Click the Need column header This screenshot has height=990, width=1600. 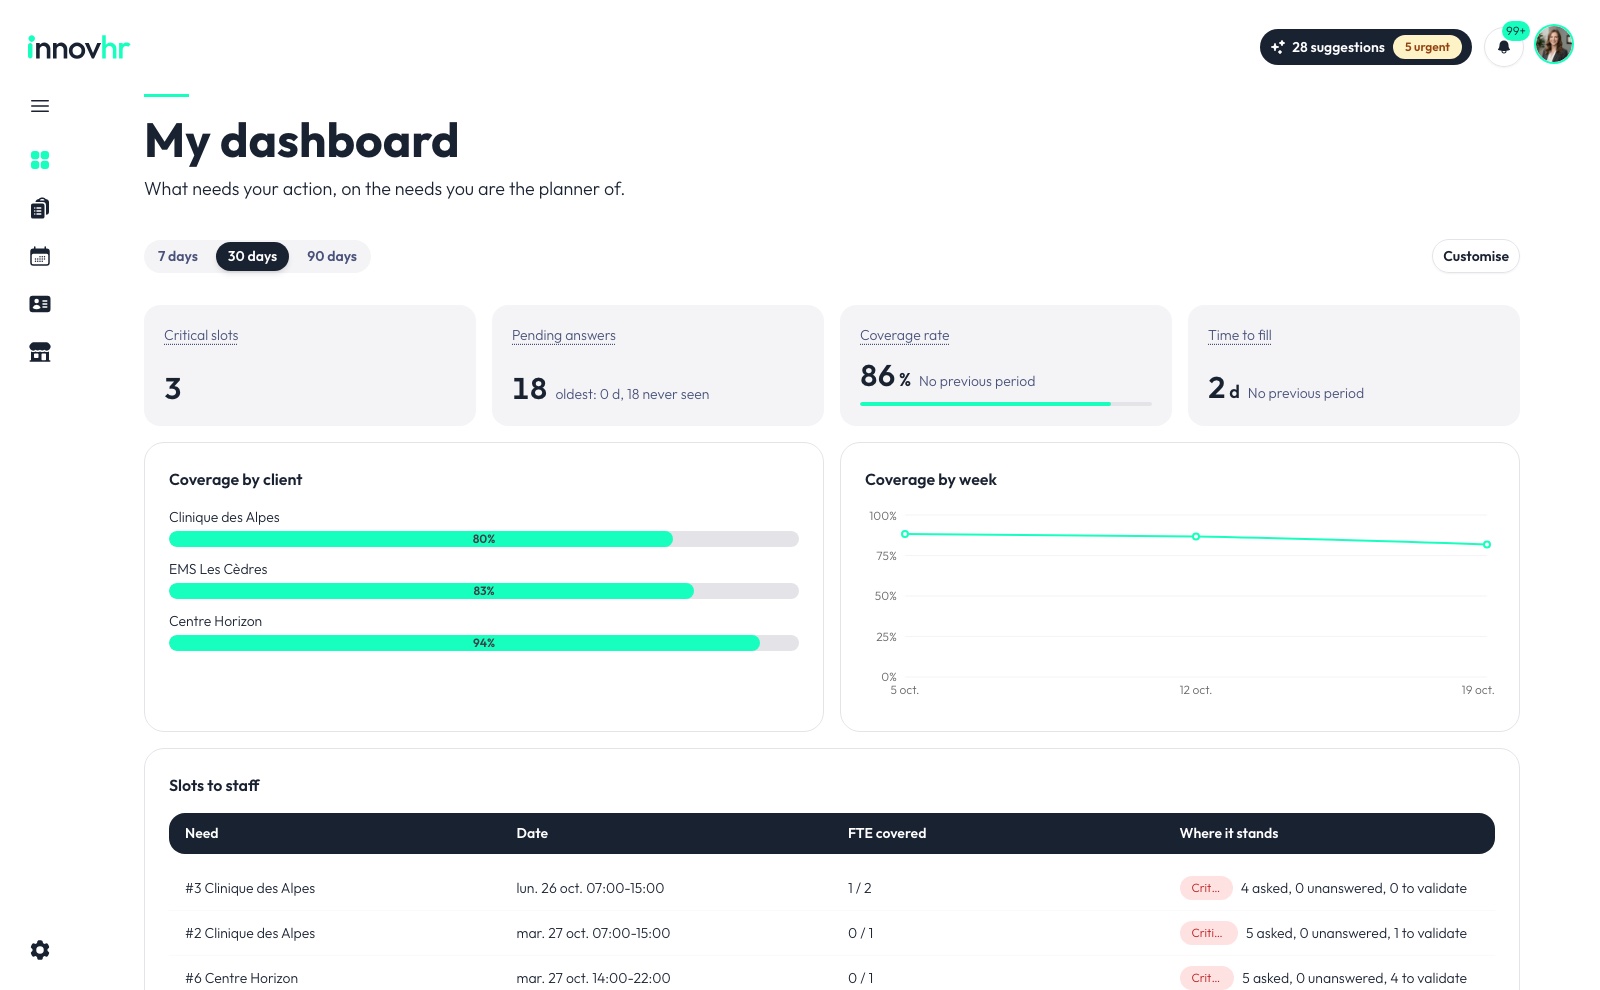click(202, 833)
